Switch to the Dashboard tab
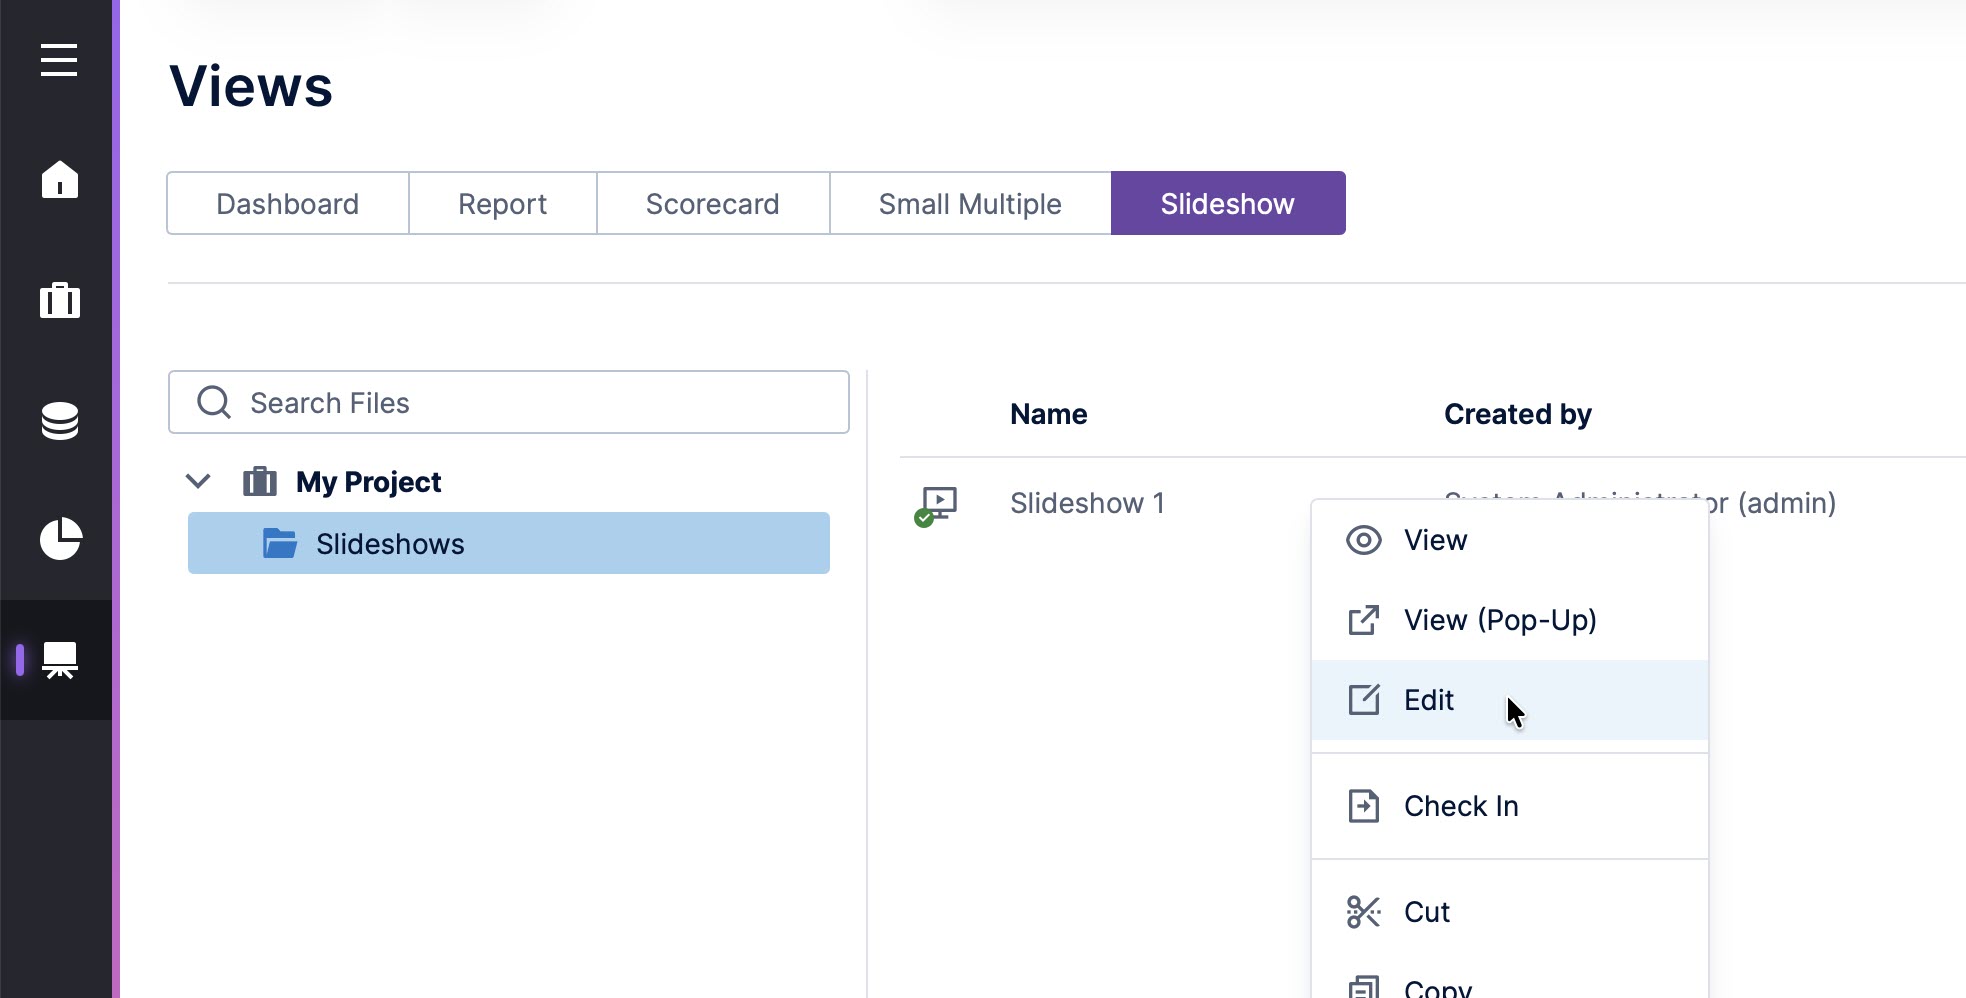The image size is (1966, 998). [287, 204]
